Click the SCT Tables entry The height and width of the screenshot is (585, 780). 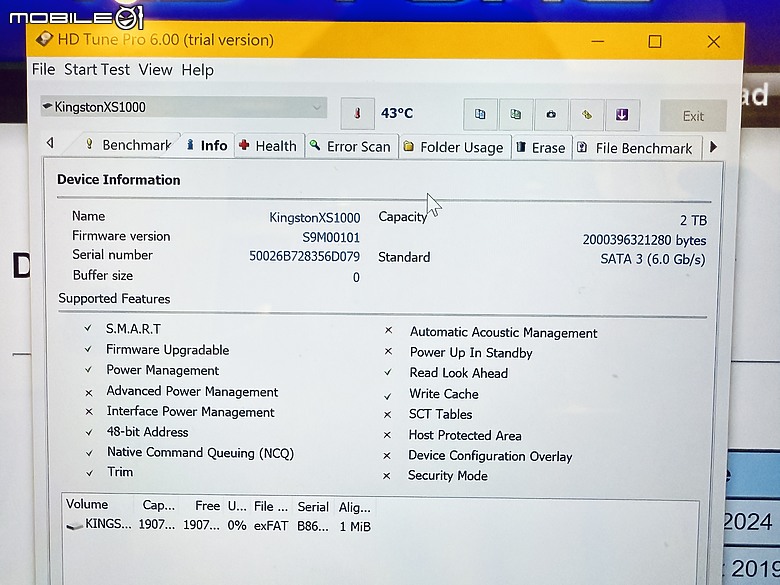441,414
